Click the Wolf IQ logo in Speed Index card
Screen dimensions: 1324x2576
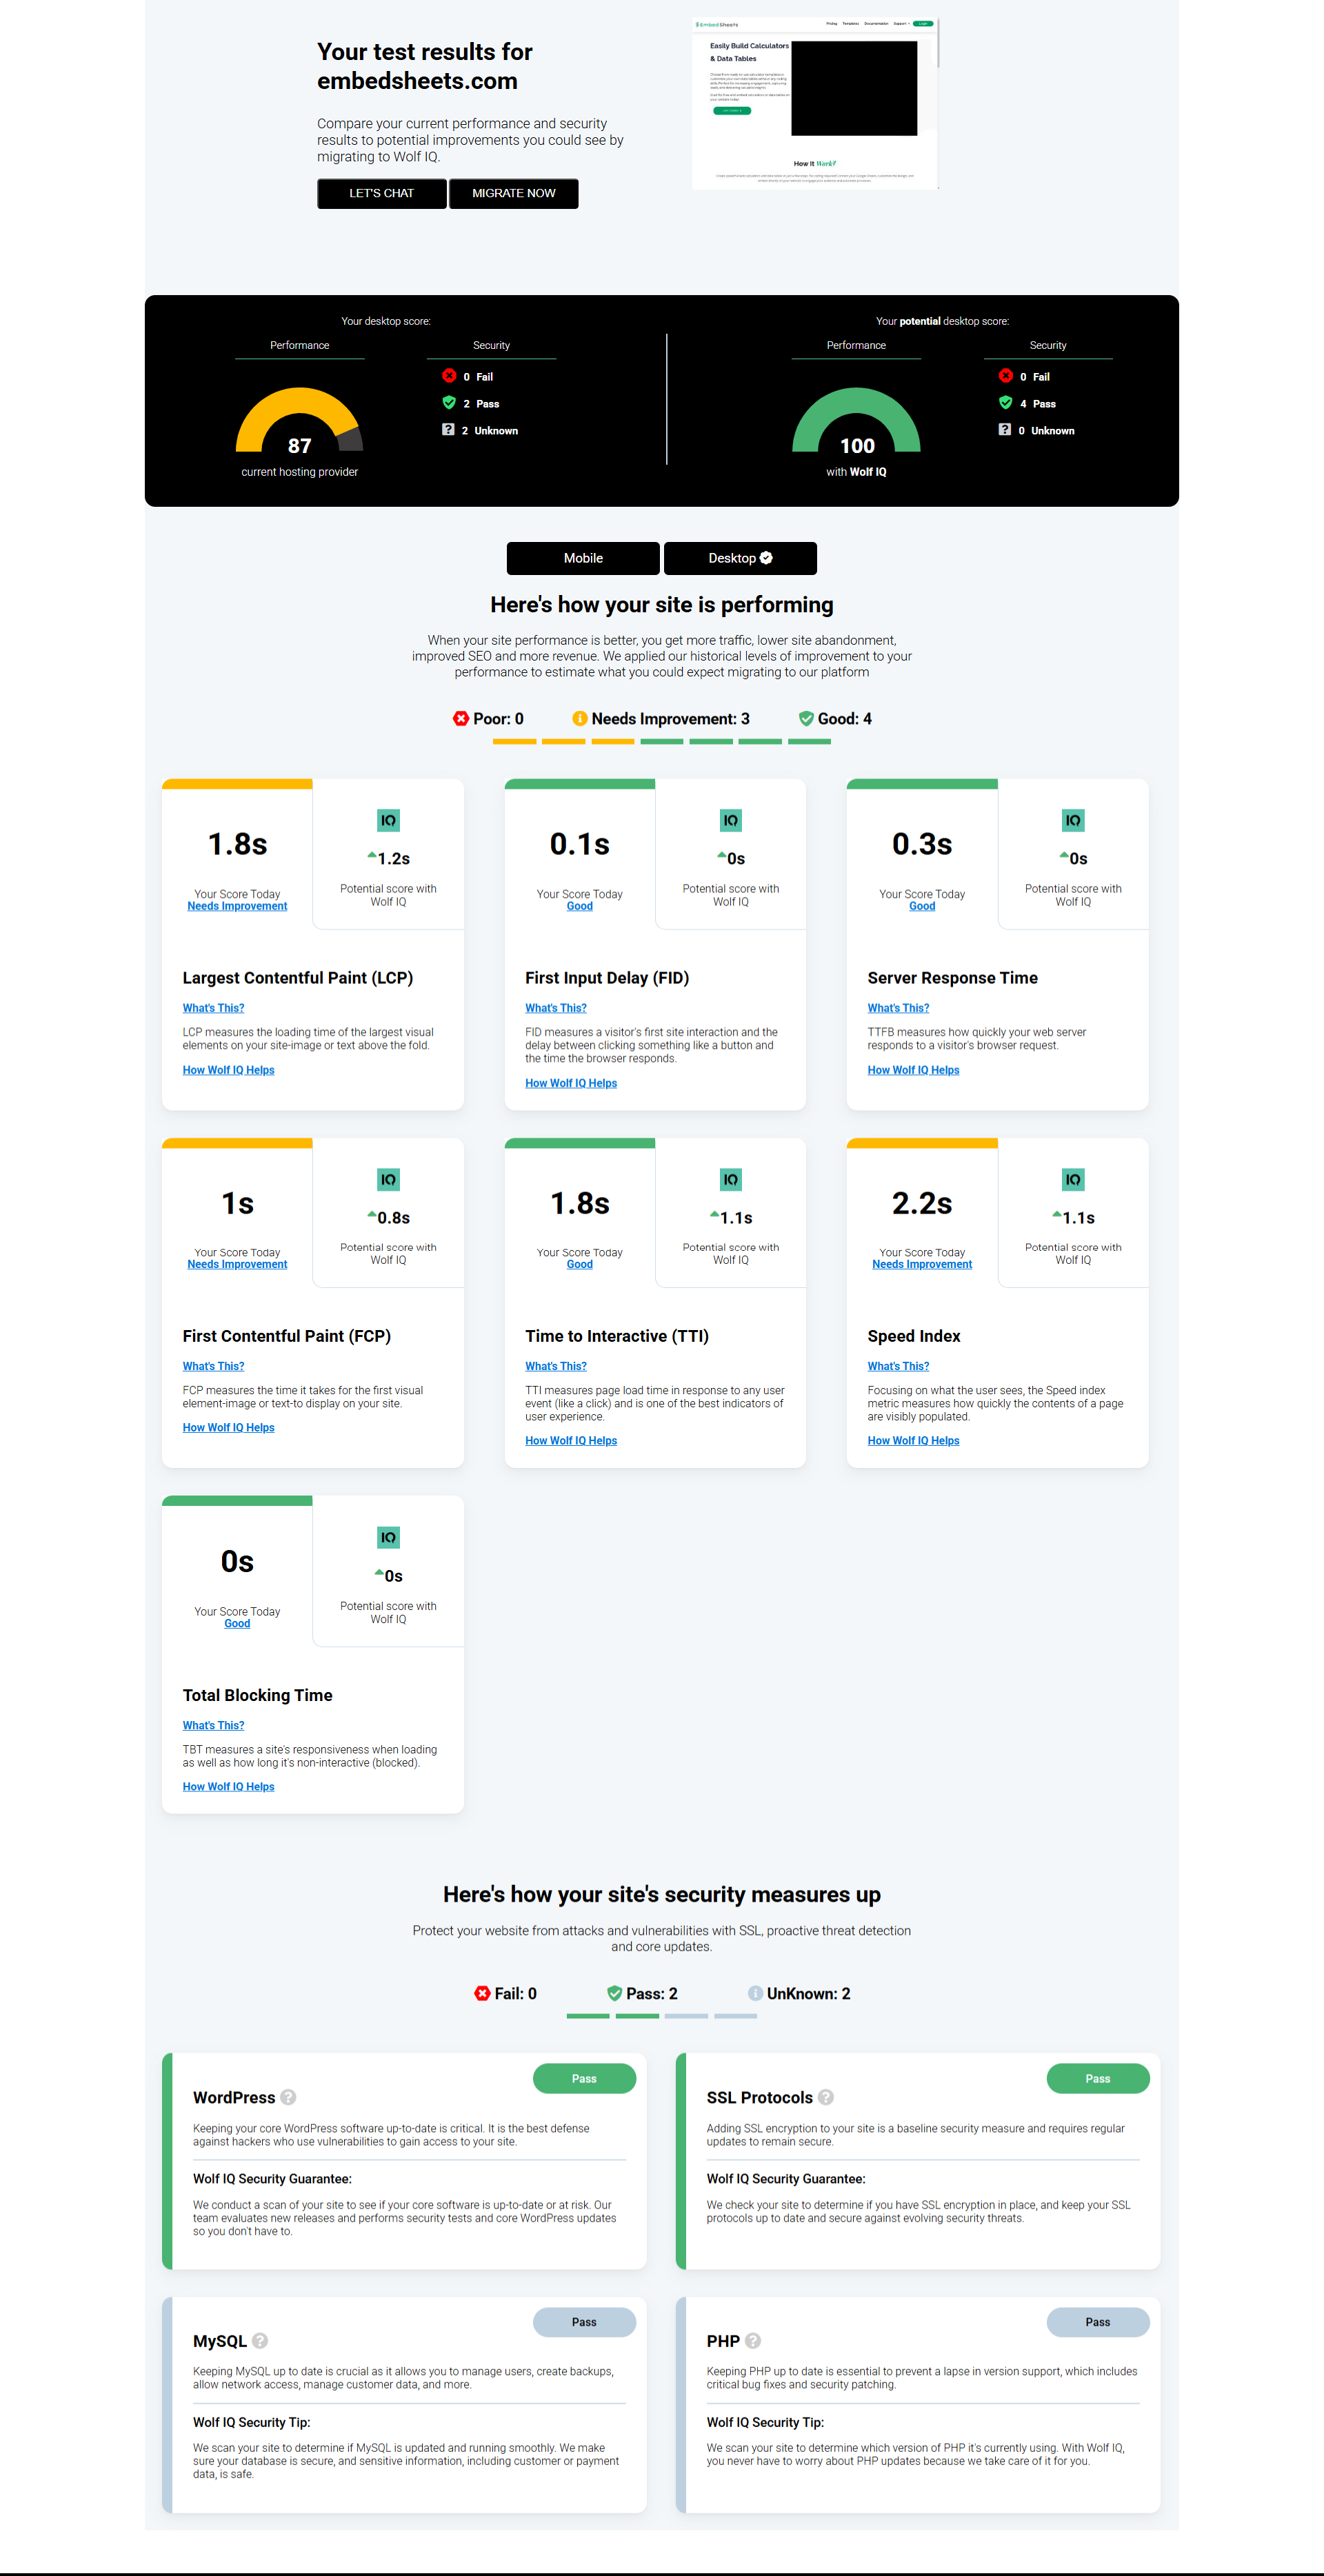click(x=1072, y=1179)
